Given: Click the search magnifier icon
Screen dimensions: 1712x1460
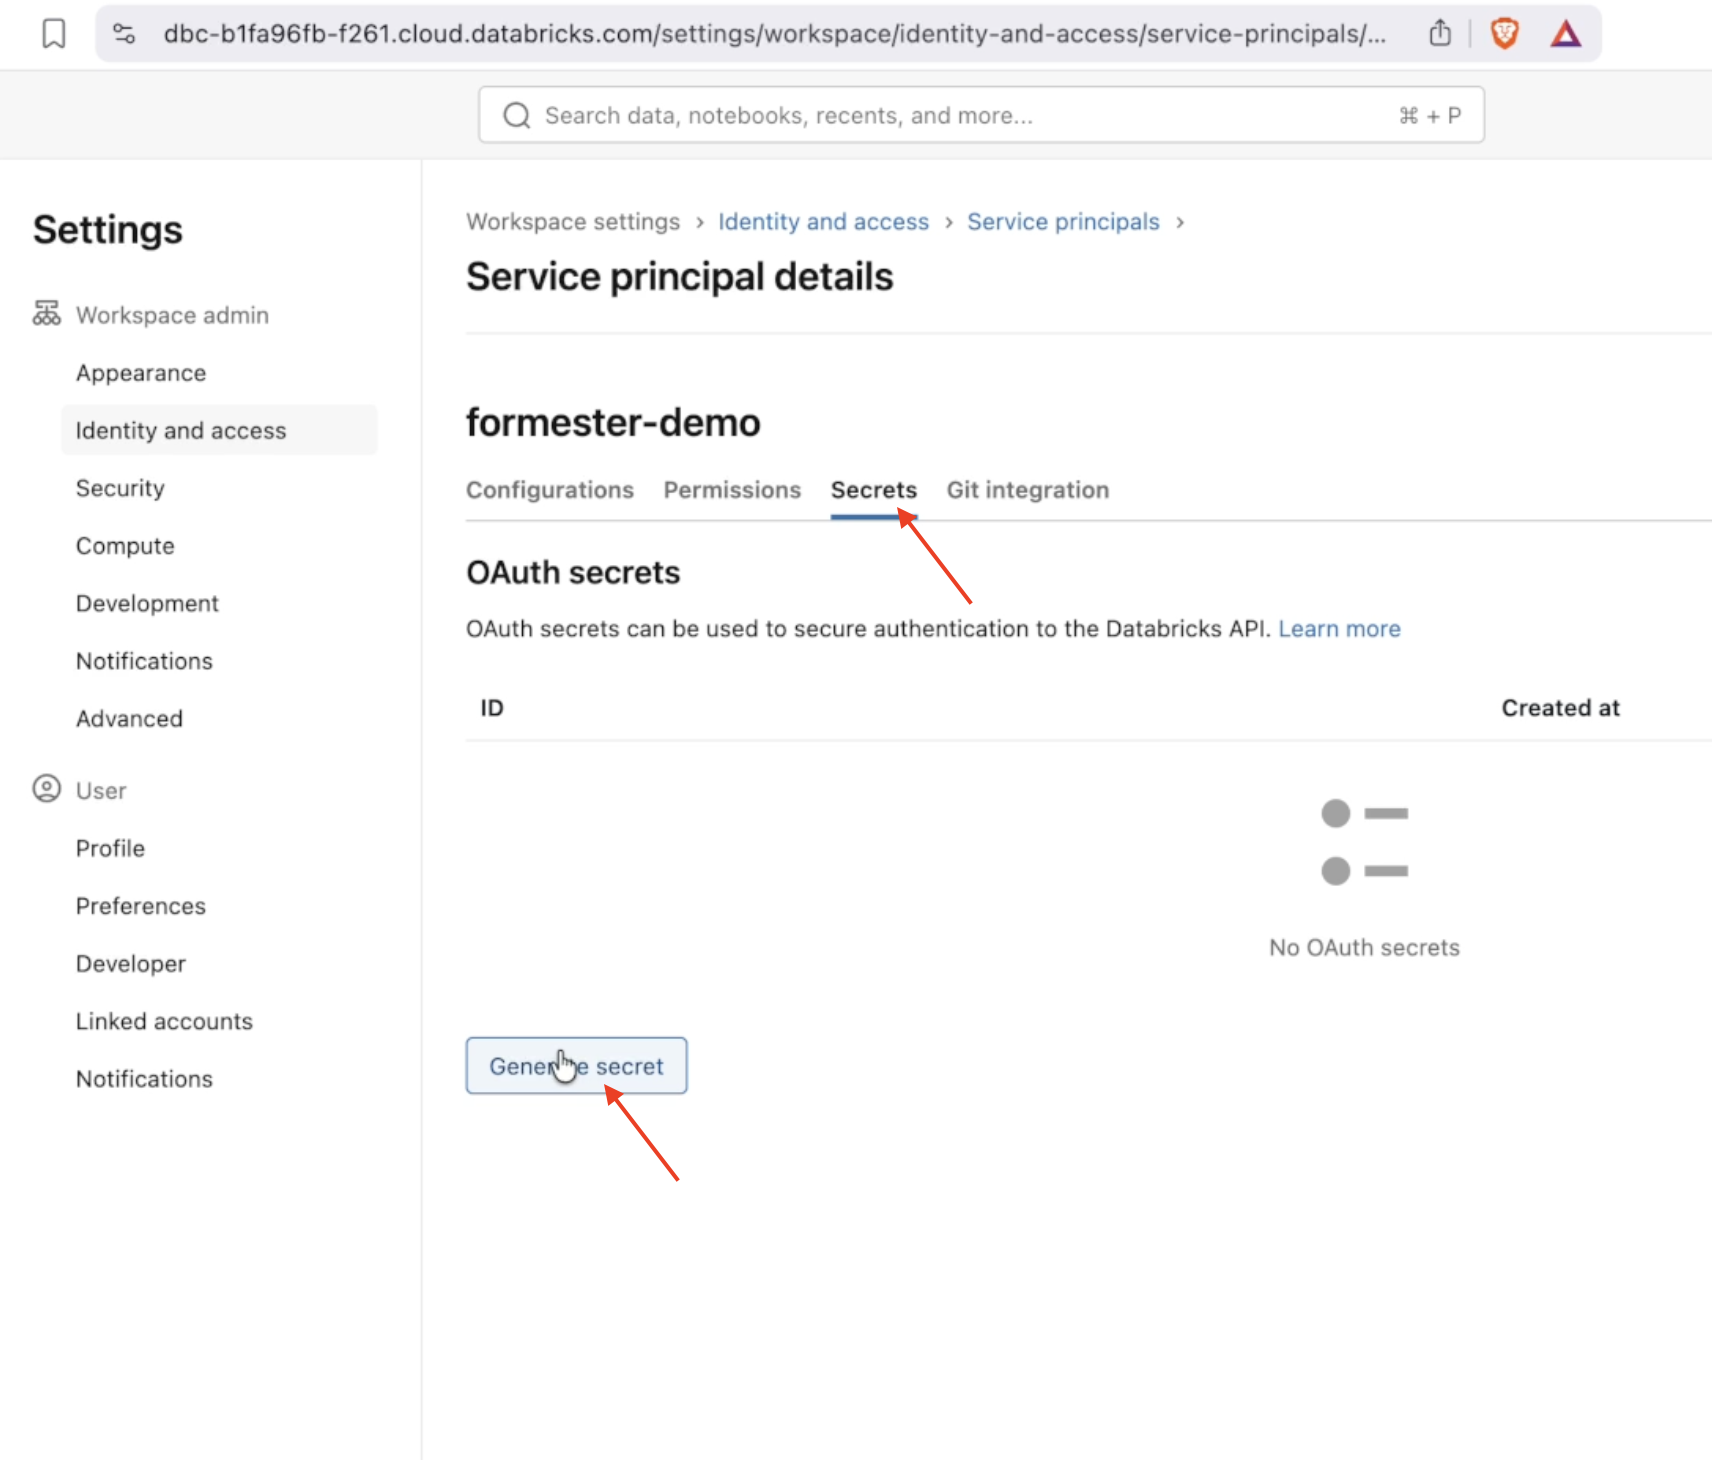Looking at the screenshot, I should click(517, 116).
